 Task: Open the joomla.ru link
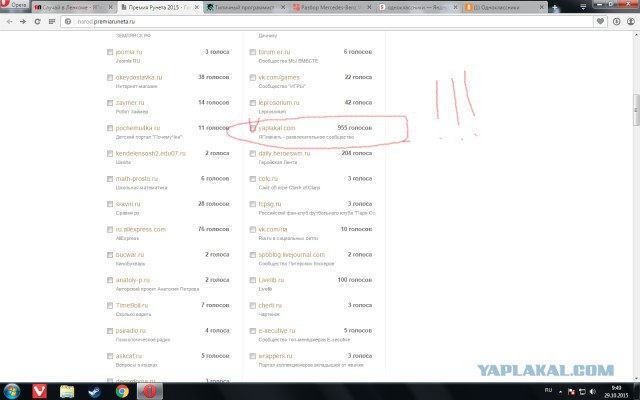point(129,52)
